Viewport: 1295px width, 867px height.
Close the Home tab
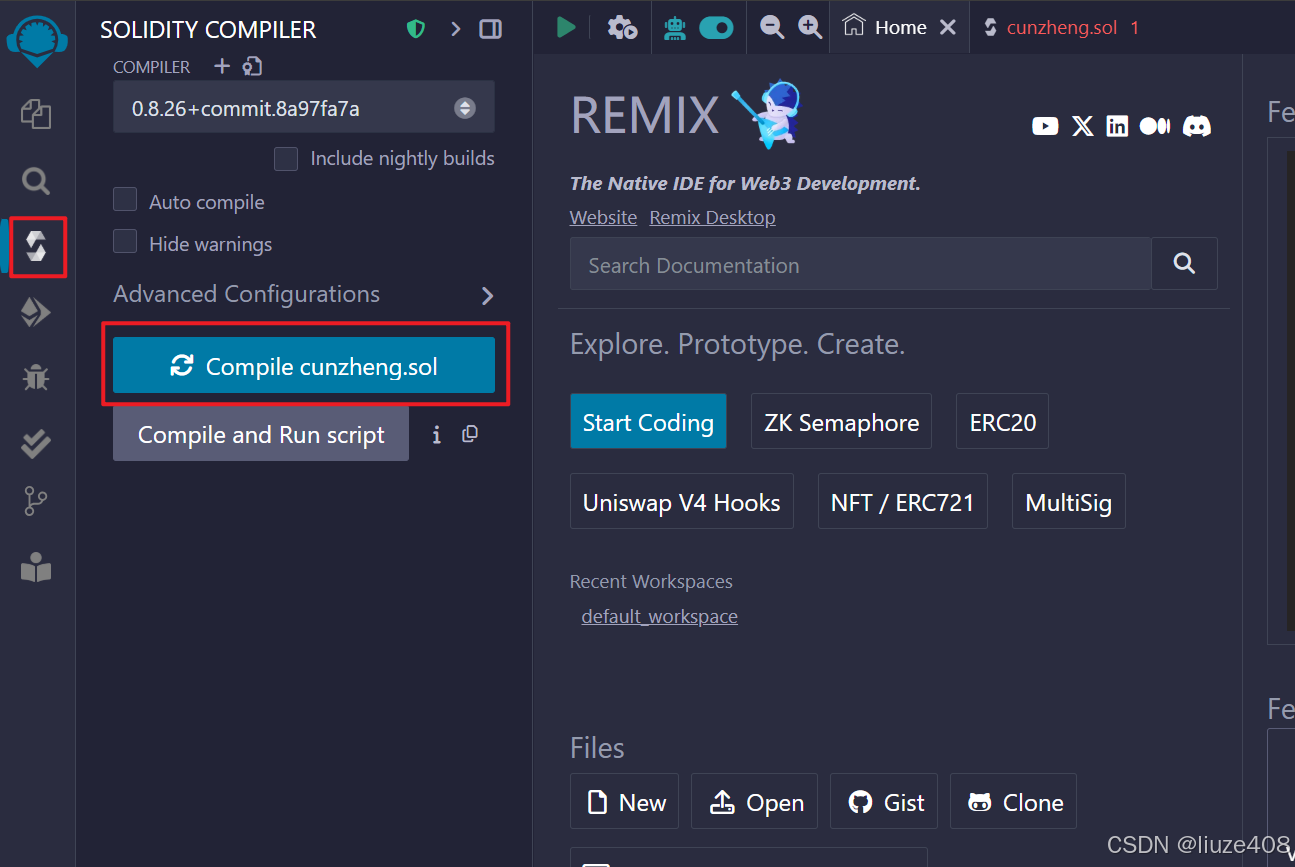pyautogui.click(x=948, y=28)
